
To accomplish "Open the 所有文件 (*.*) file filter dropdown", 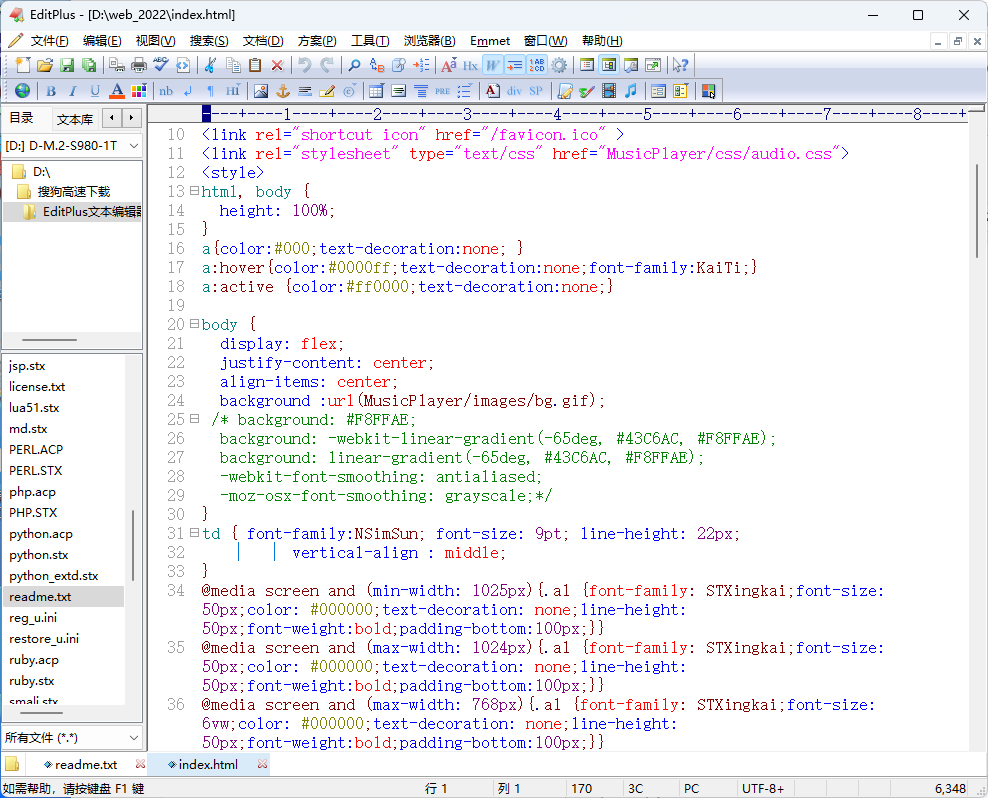I will (x=72, y=737).
